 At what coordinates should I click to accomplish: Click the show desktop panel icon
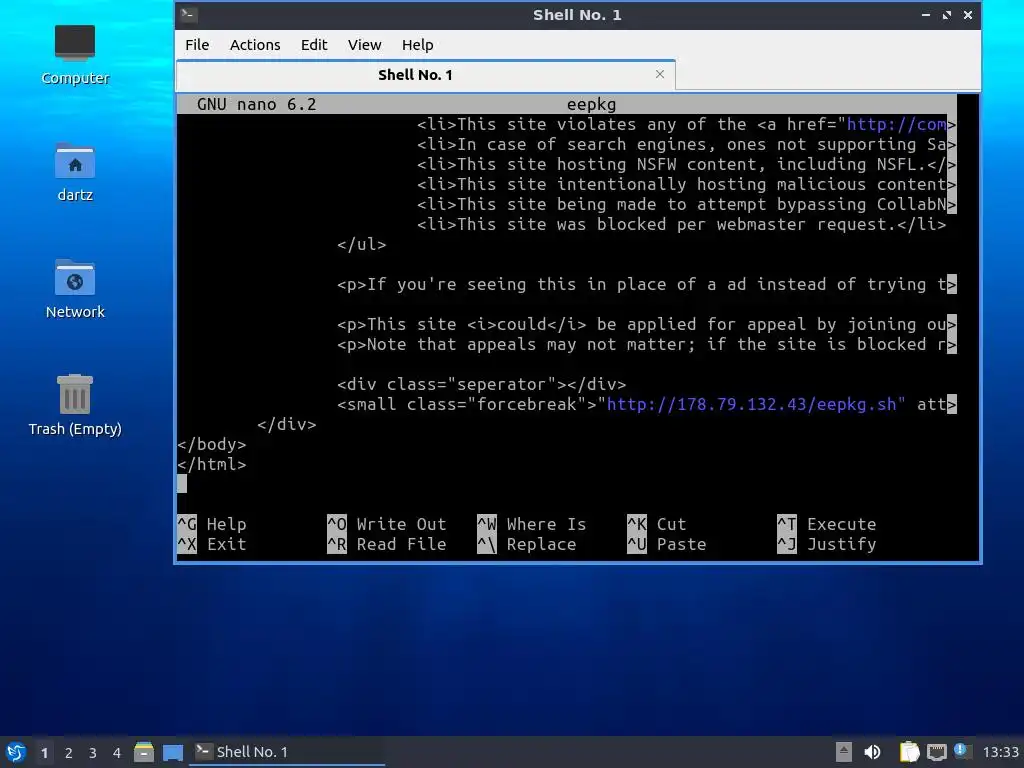click(x=172, y=752)
